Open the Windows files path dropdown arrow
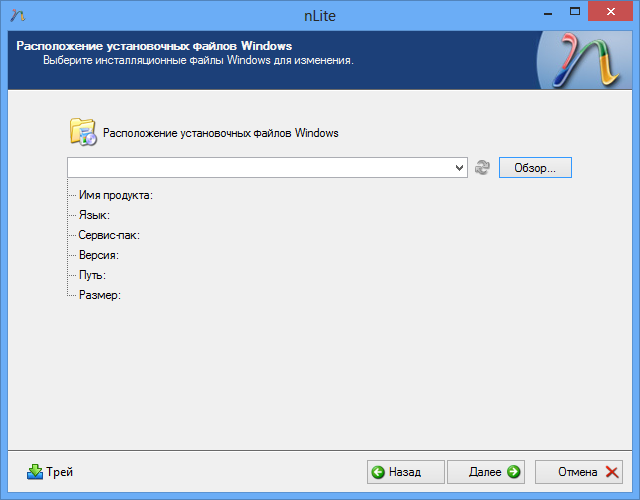Viewport: 640px width, 500px height. coord(459,168)
